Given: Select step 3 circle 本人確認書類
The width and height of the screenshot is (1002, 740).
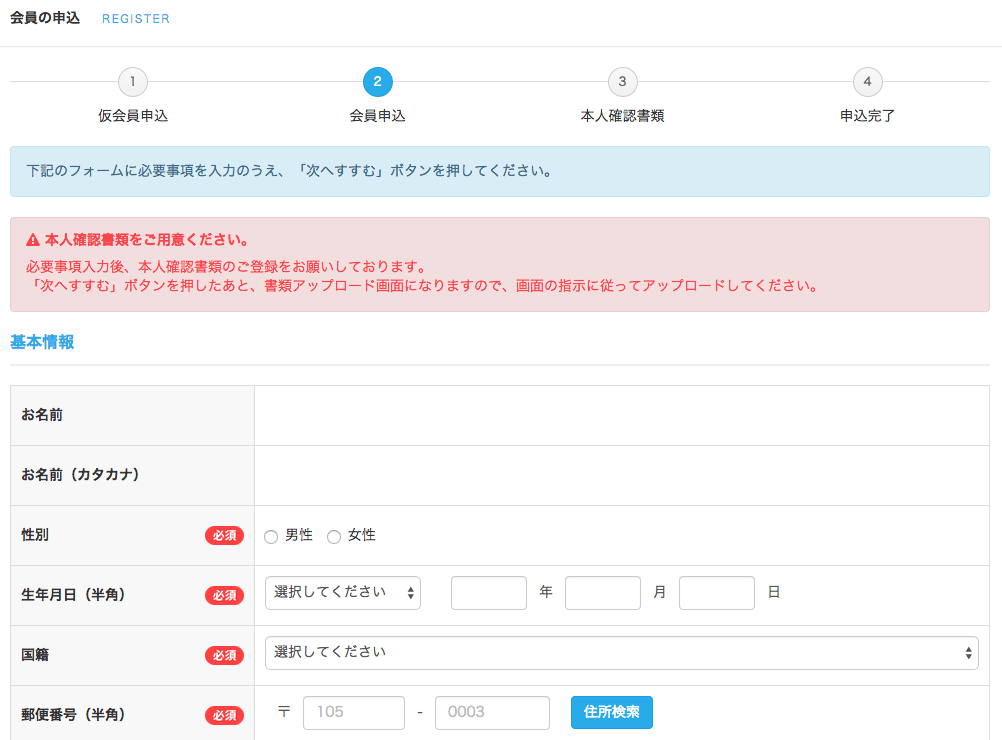Looking at the screenshot, I should 622,82.
